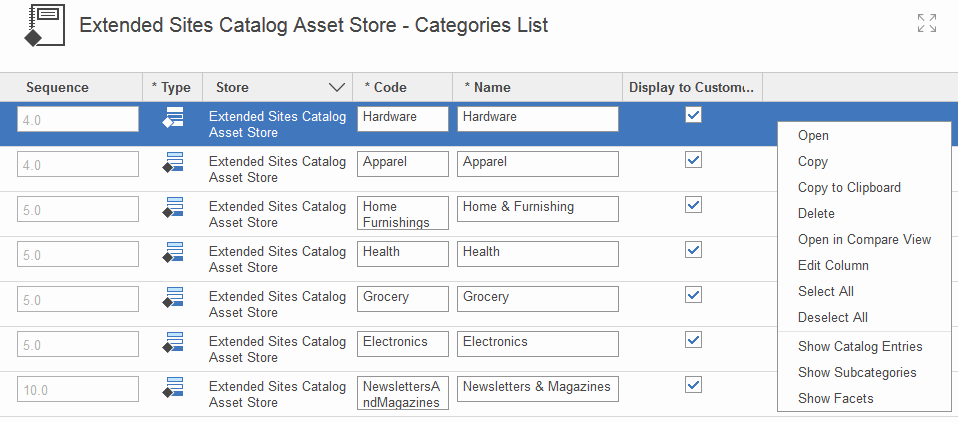Toggle Display to Customers for Electronics row
The image size is (958, 422).
(x=693, y=340)
